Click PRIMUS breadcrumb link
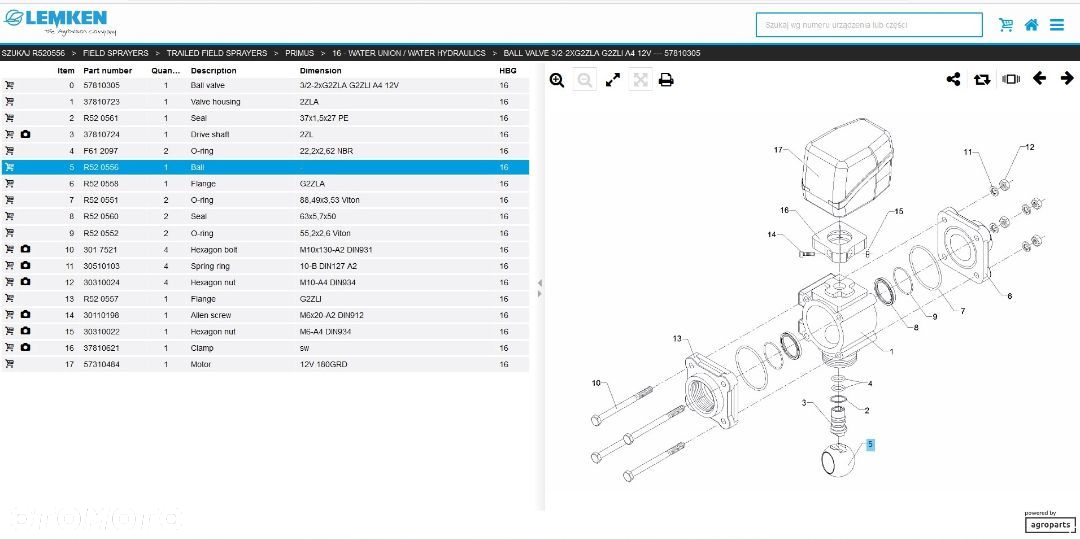This screenshot has width=1080, height=540. pyautogui.click(x=300, y=53)
